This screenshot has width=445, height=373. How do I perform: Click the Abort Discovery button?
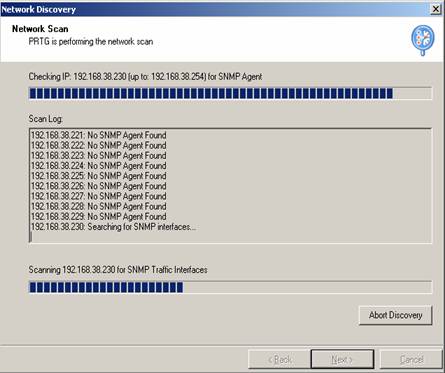coord(395,315)
